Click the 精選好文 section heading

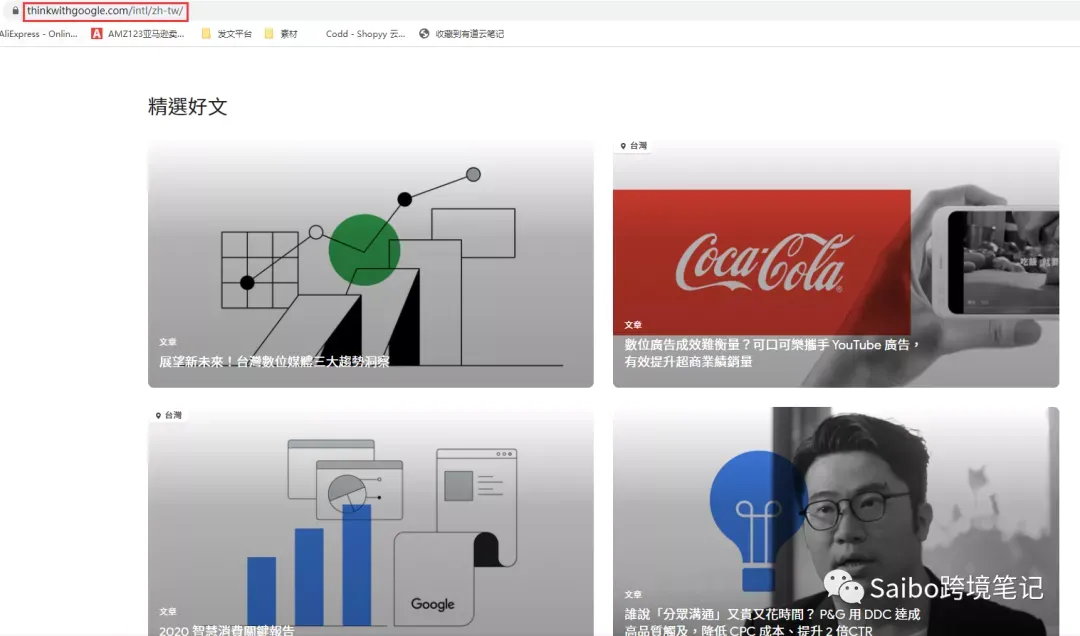tap(187, 106)
